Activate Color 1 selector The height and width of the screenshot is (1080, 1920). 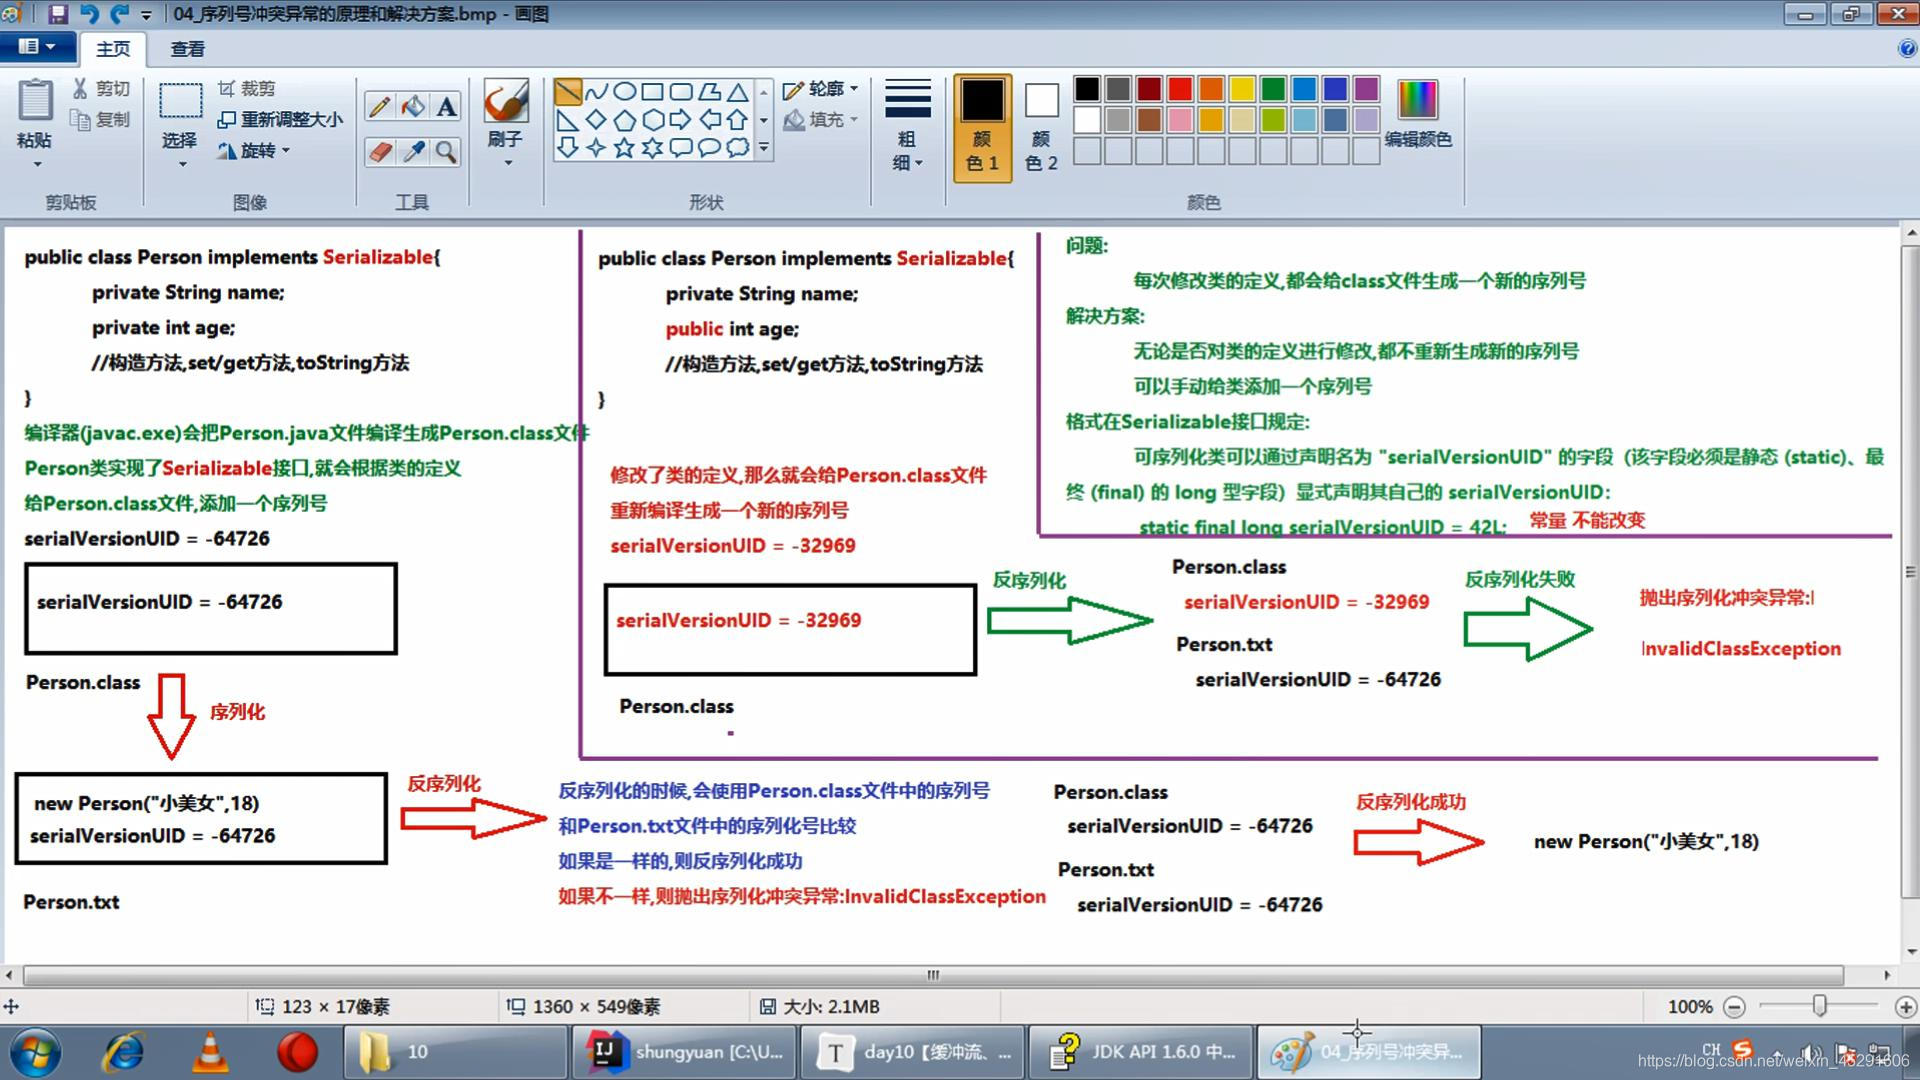(x=982, y=127)
